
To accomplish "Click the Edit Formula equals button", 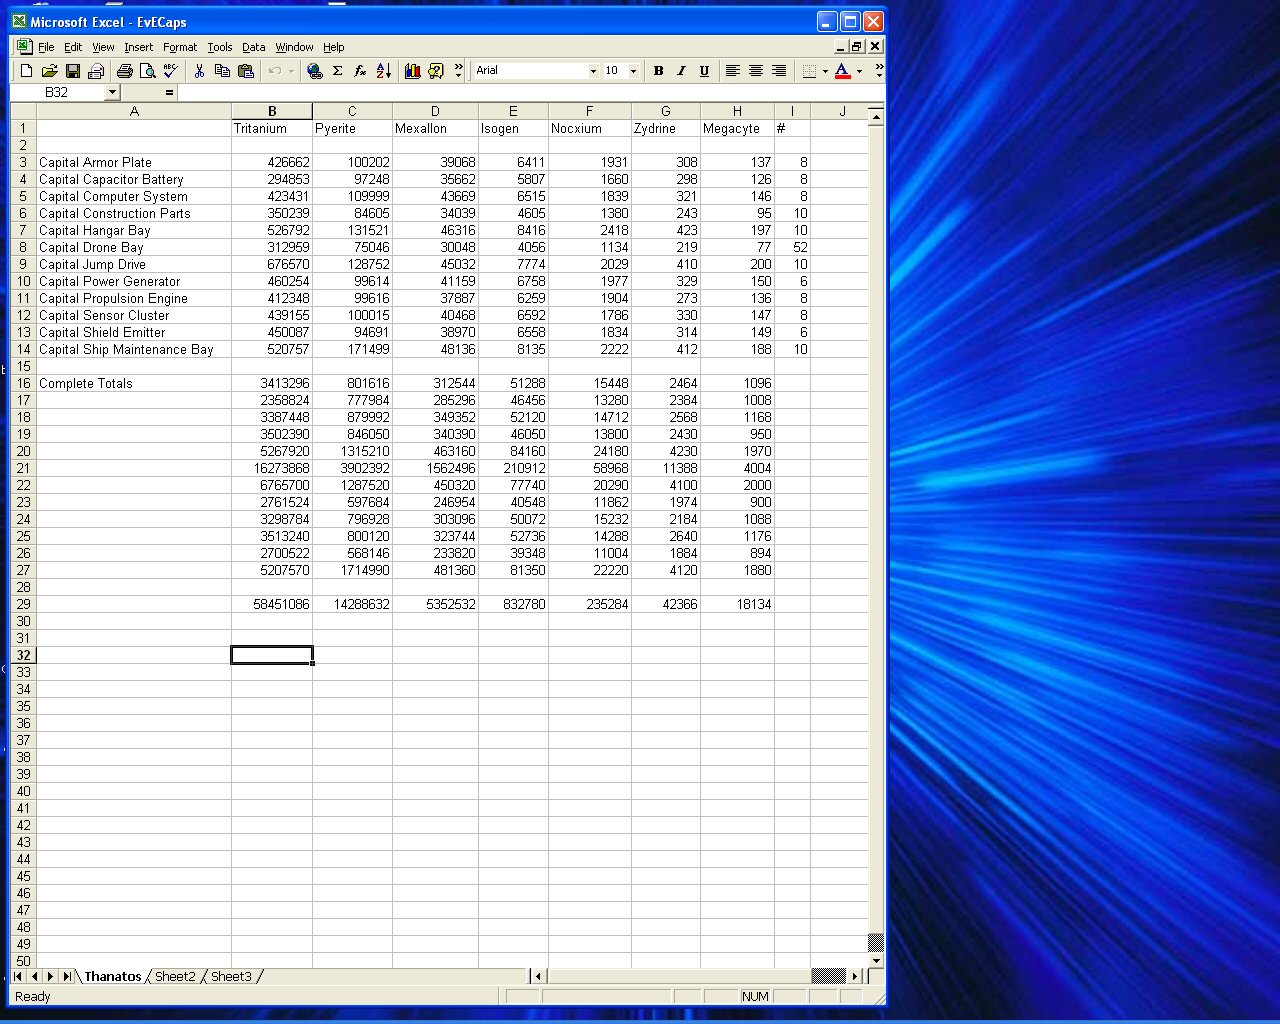I will tap(169, 92).
